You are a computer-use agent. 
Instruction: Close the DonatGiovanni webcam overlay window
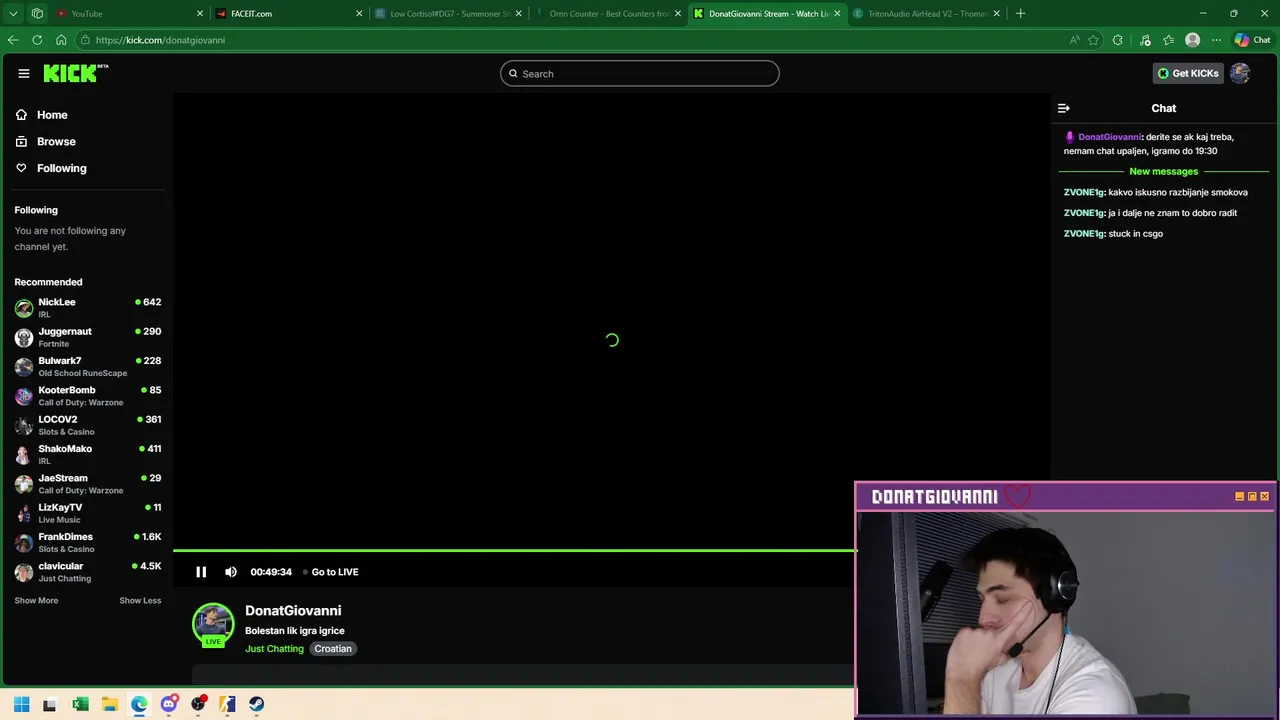pos(1264,496)
